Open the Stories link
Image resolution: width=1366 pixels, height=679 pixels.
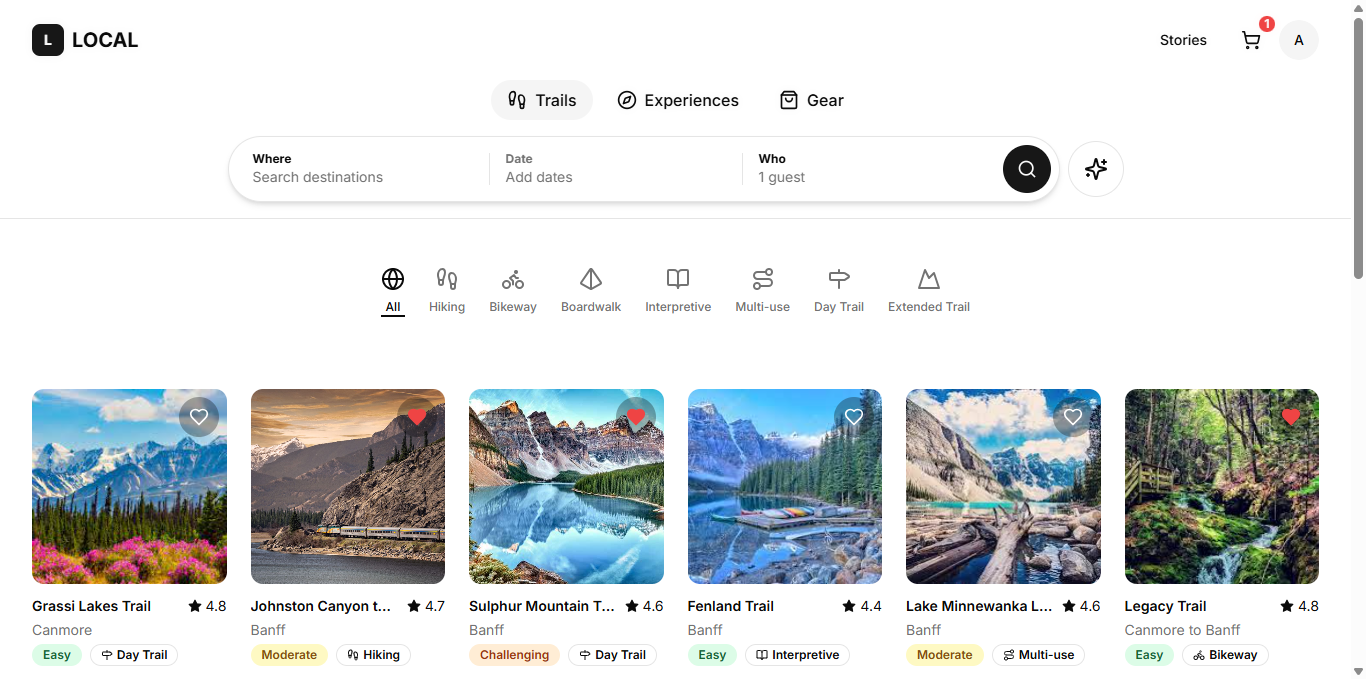1183,40
